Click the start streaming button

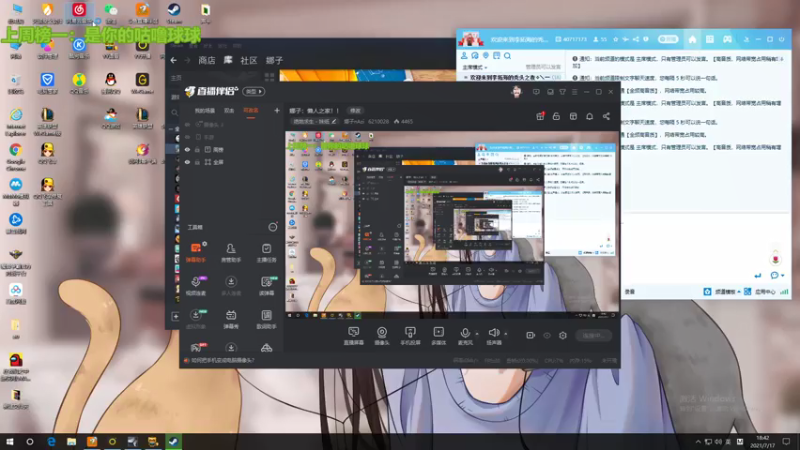(593, 335)
